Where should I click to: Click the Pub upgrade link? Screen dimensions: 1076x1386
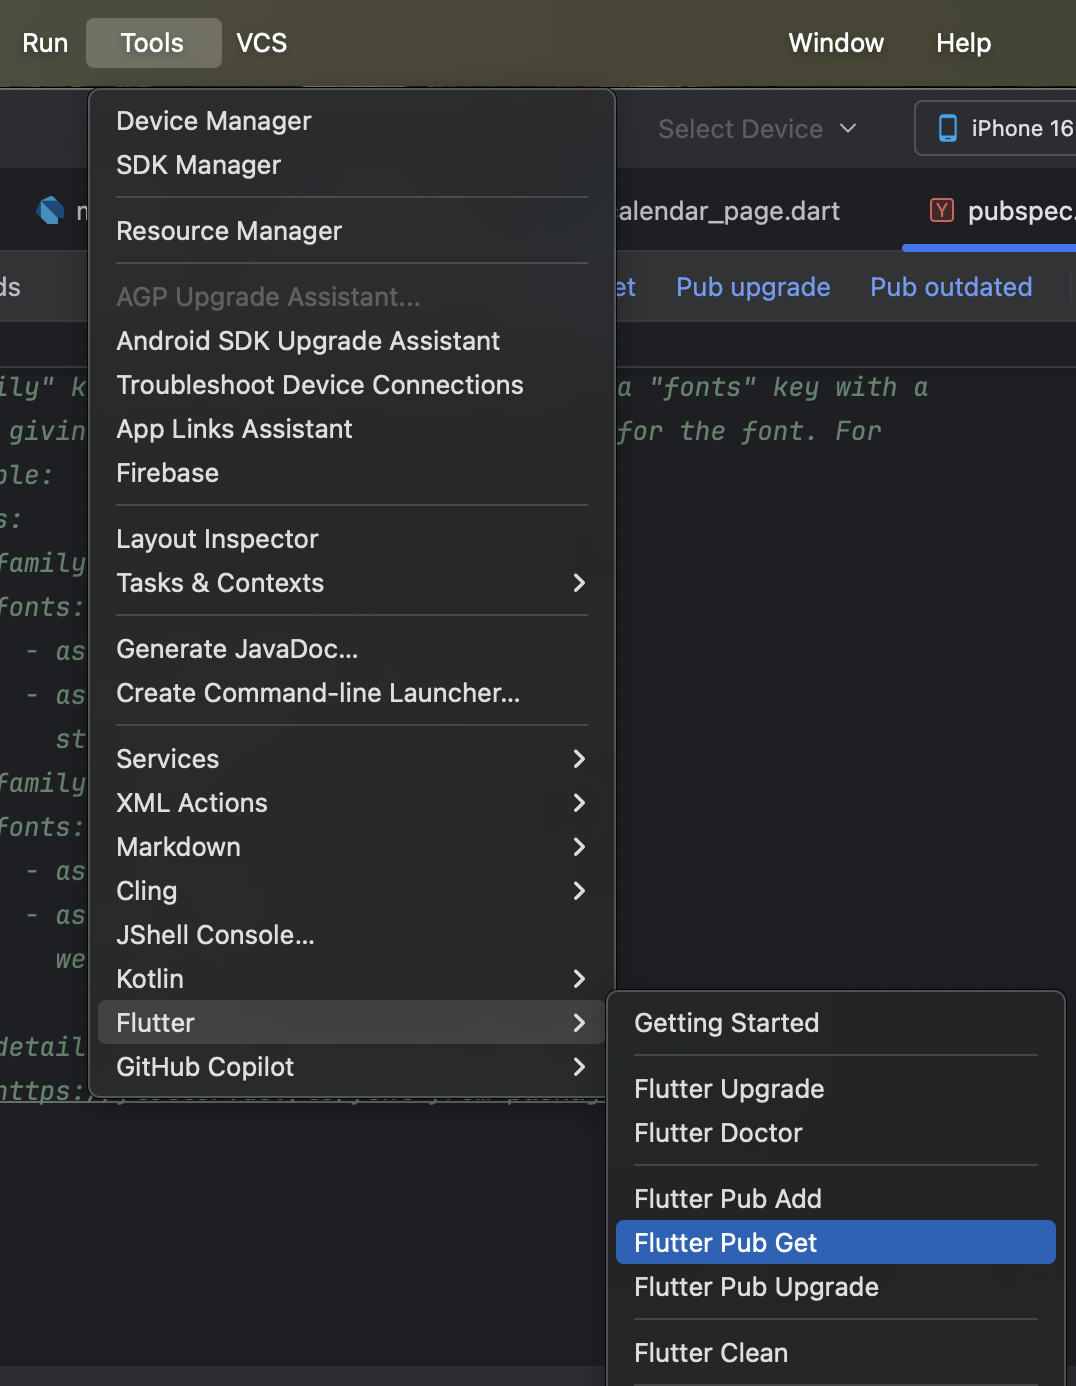pos(753,287)
